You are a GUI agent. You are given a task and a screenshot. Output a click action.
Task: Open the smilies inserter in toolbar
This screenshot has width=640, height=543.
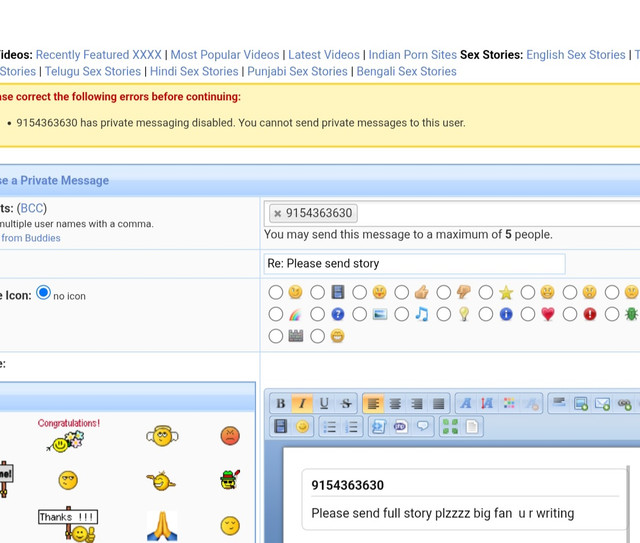[302, 427]
